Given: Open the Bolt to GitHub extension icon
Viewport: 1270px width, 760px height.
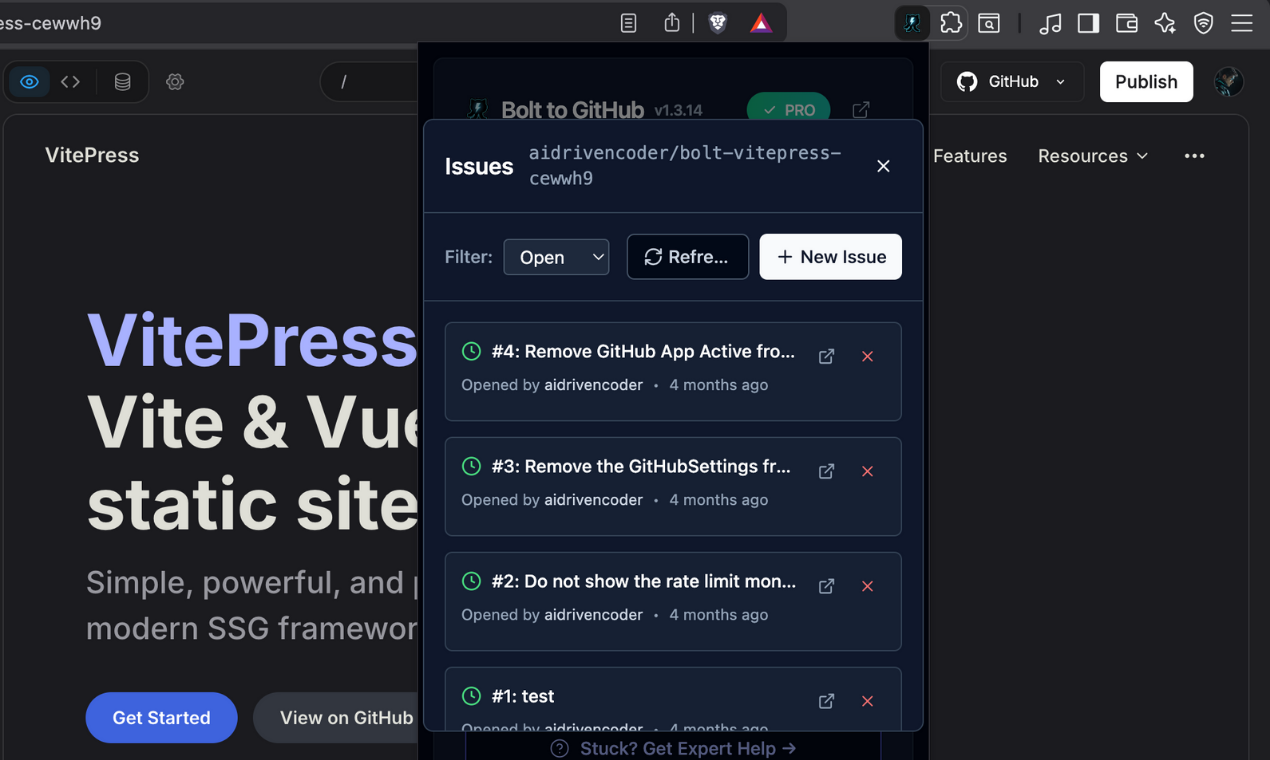Looking at the screenshot, I should (911, 22).
